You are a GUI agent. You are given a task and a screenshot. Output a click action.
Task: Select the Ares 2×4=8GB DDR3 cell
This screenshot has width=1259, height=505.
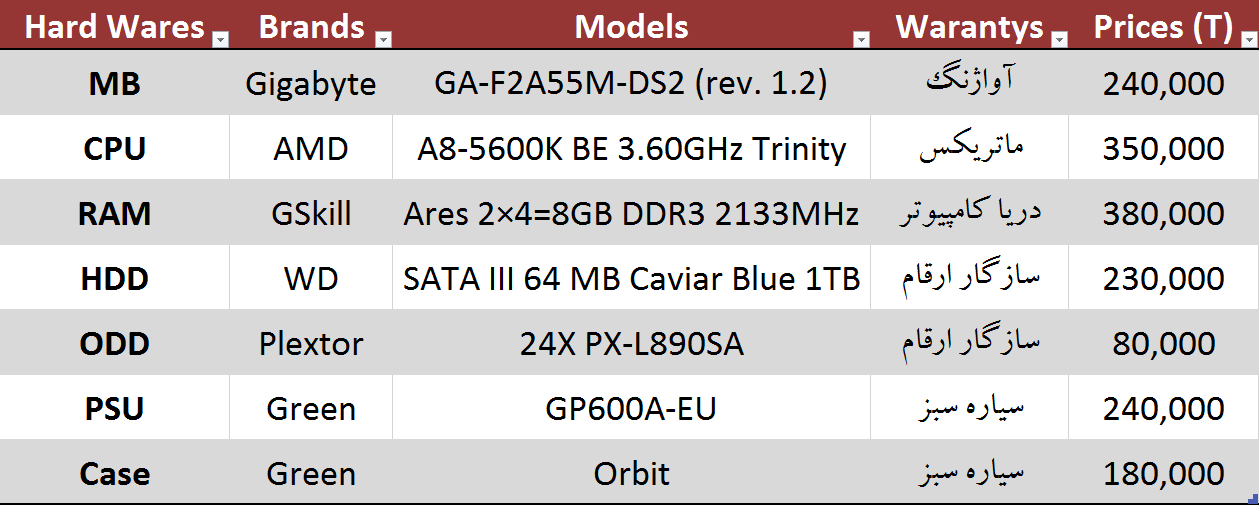[x=630, y=214]
